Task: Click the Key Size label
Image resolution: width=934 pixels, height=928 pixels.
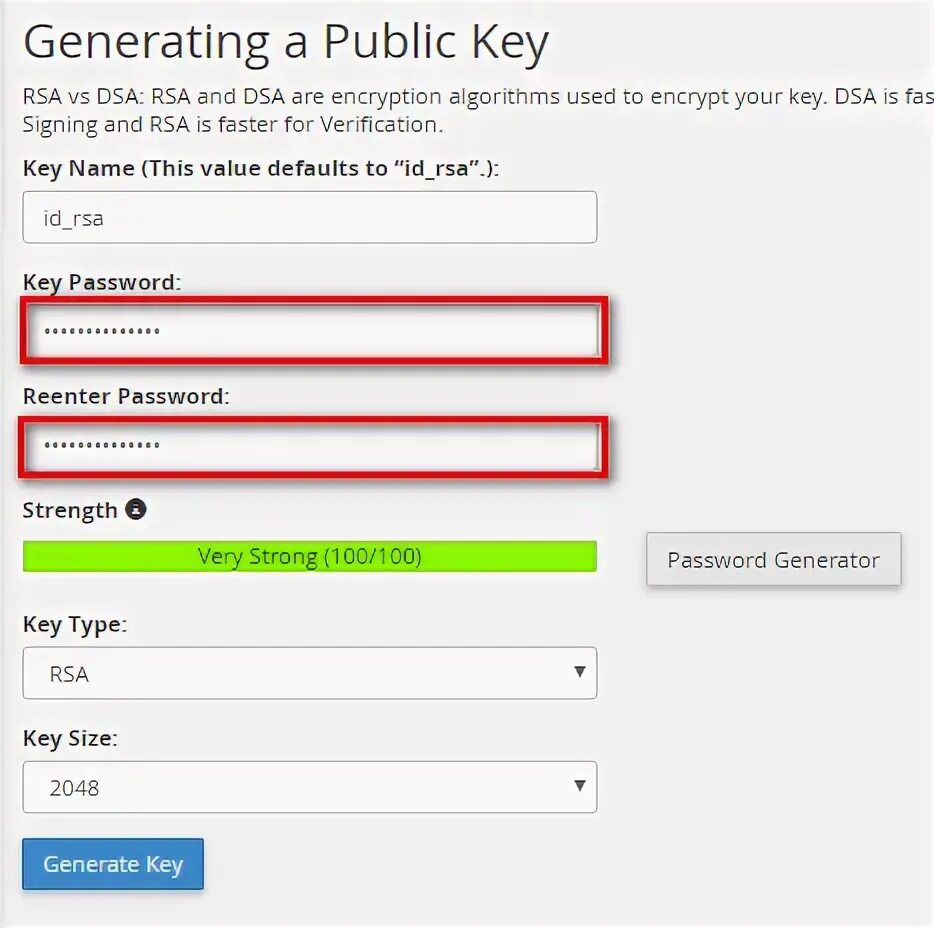Action: pos(70,738)
